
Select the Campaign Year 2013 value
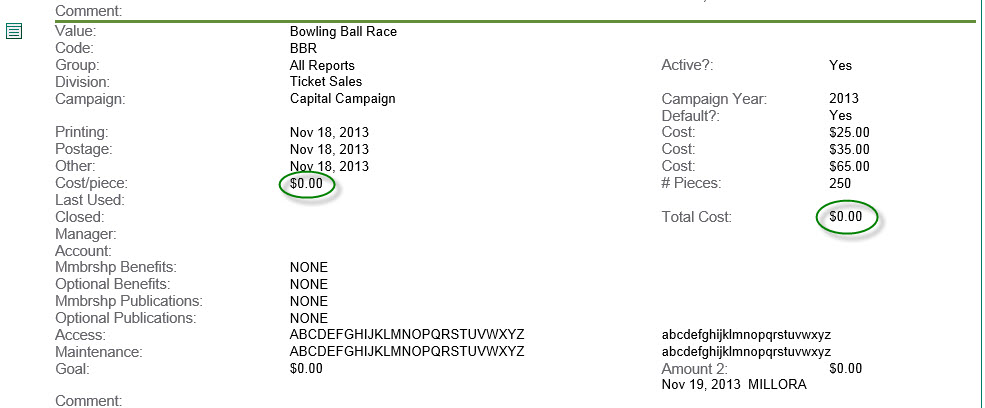click(844, 99)
